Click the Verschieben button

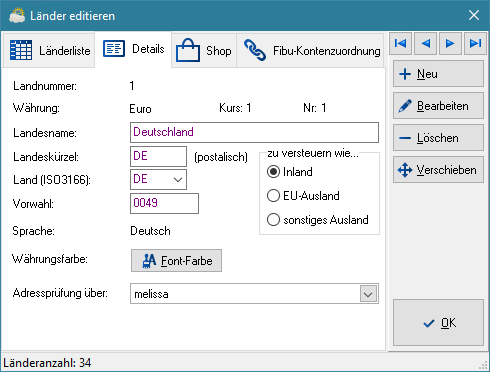[x=438, y=170]
